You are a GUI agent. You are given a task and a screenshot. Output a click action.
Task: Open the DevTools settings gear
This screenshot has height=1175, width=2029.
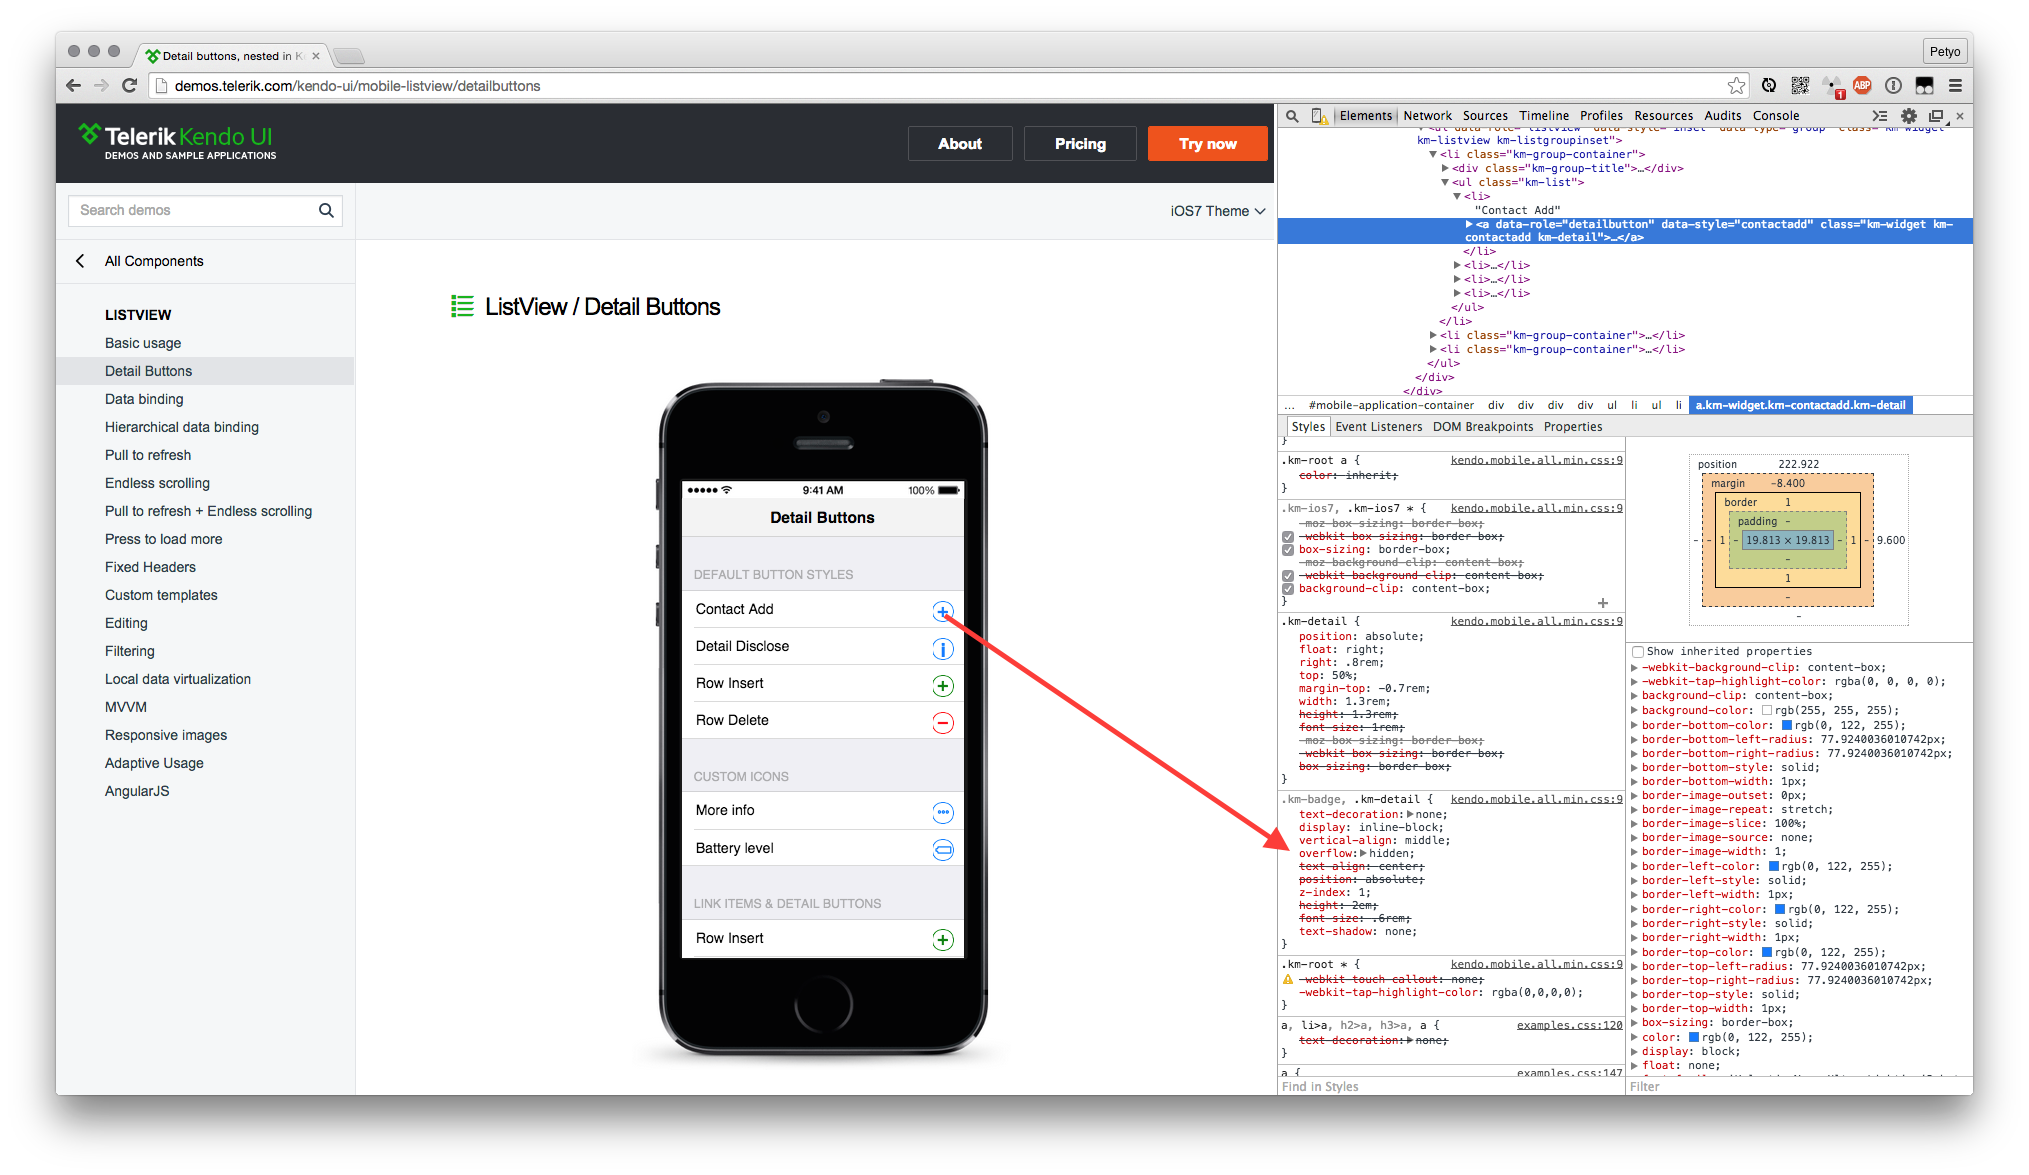[x=1908, y=116]
